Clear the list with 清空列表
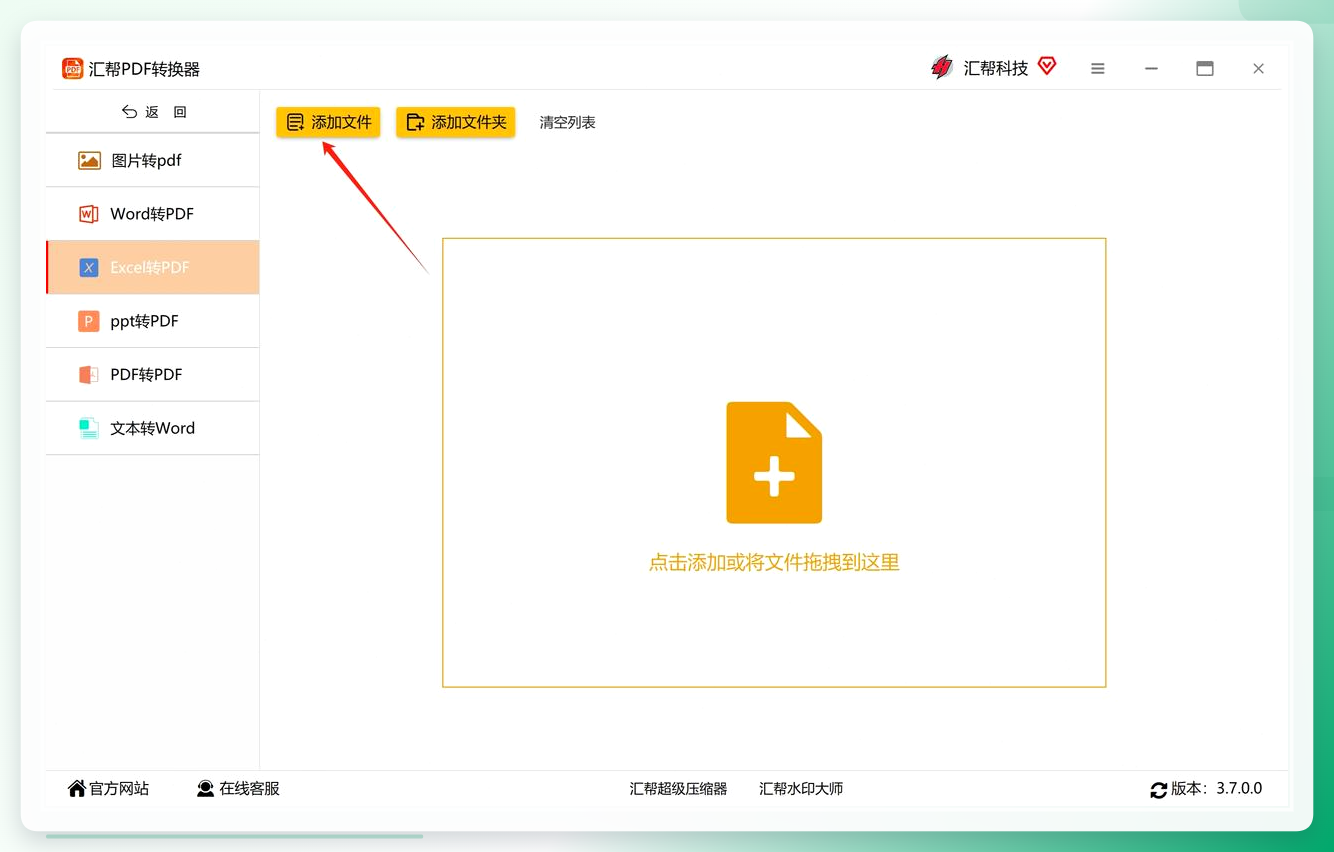This screenshot has width=1334, height=852. pos(567,122)
